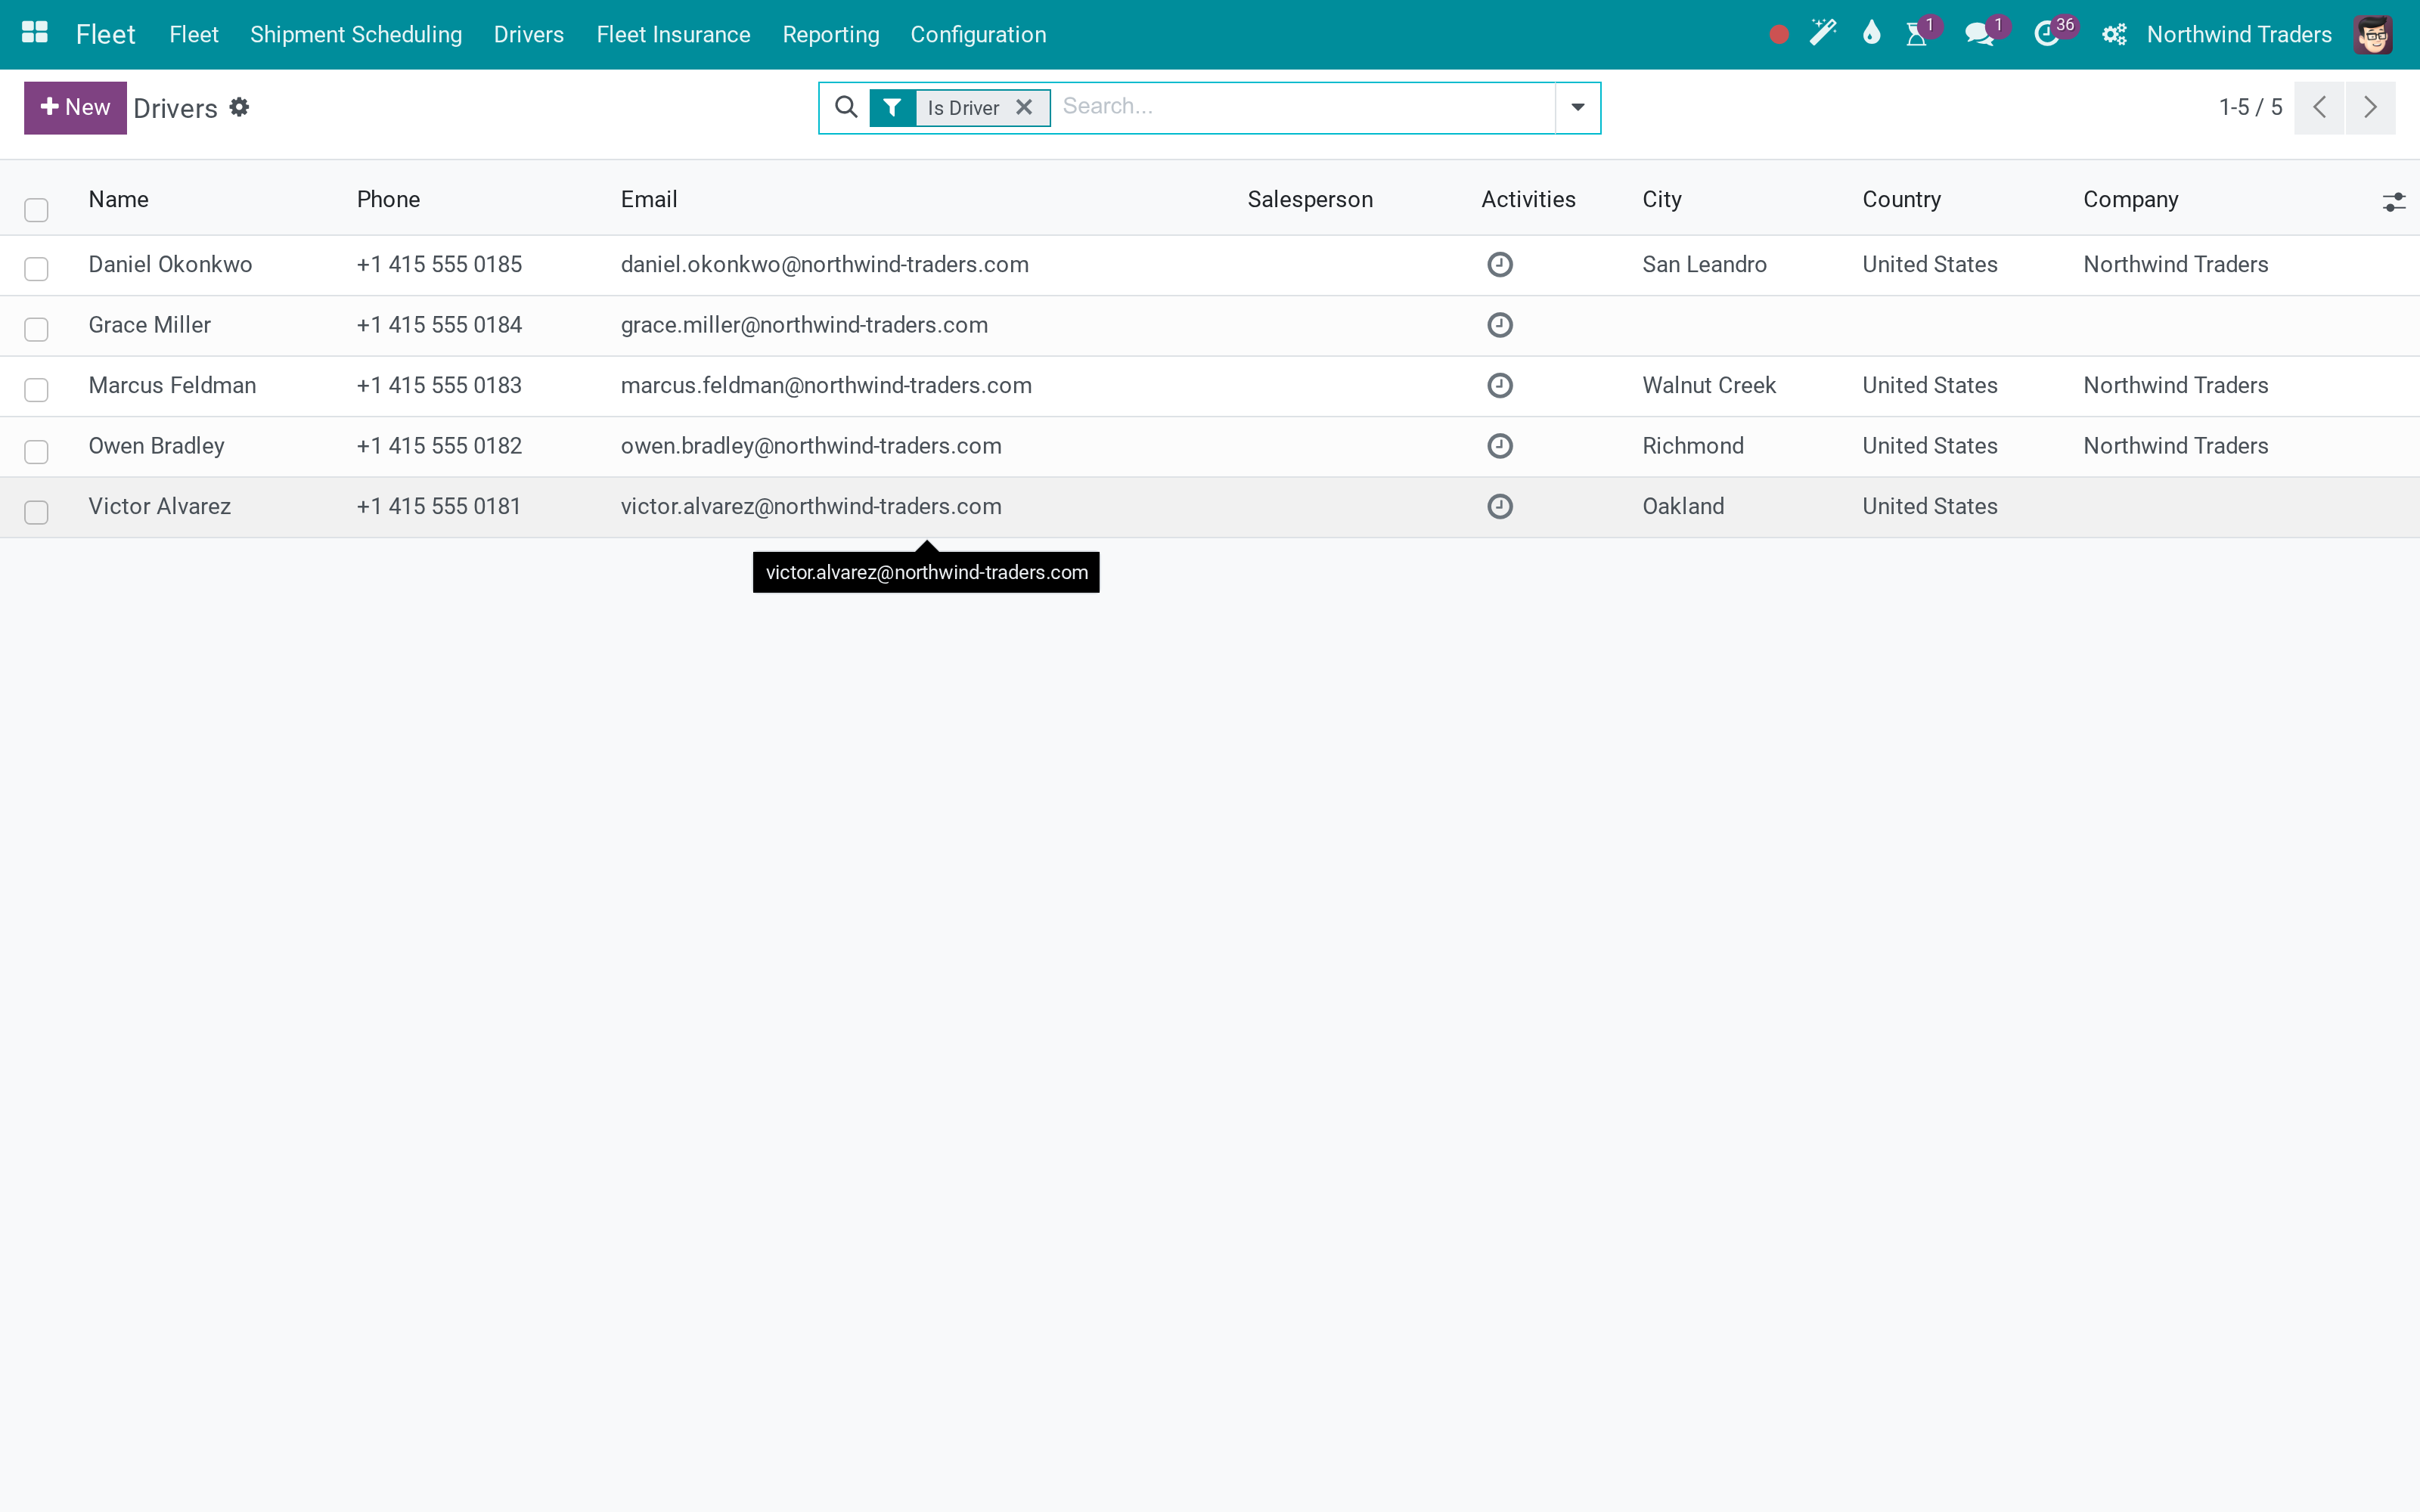This screenshot has width=2420, height=1512.
Task: Click the 1-5 / 5 pager counter
Action: 2250,107
